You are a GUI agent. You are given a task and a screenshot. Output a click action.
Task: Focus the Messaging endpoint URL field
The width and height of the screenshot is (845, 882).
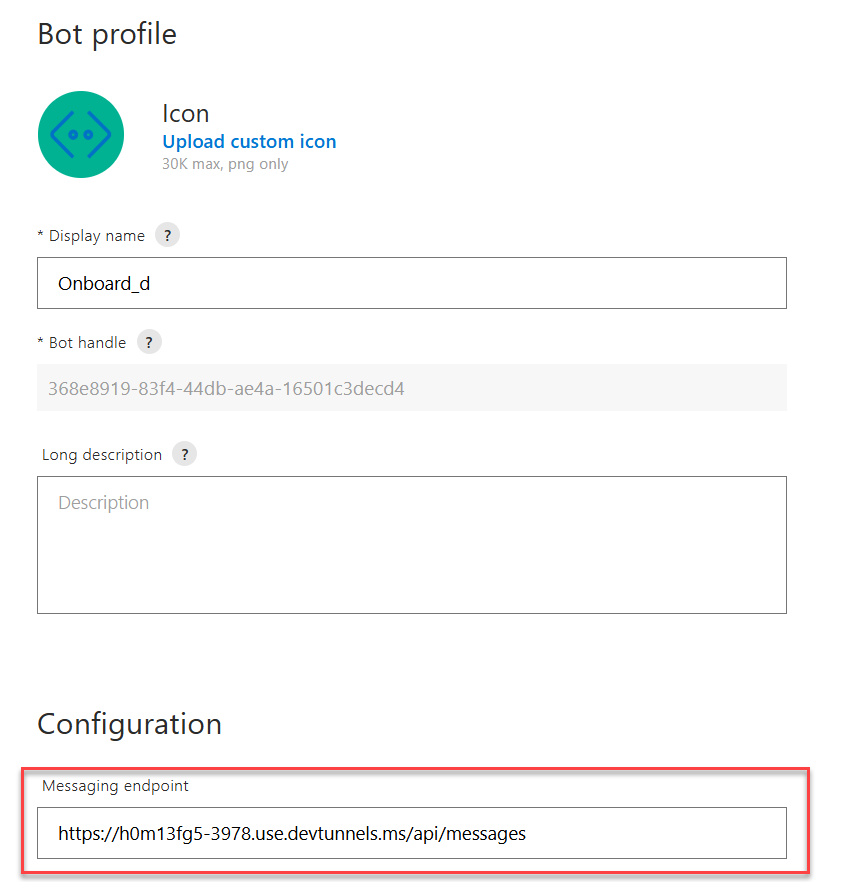click(412, 833)
